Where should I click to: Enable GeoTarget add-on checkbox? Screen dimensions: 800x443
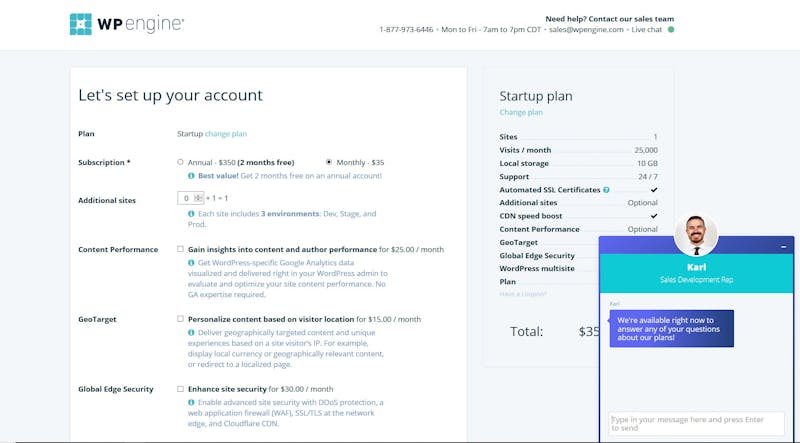(180, 319)
